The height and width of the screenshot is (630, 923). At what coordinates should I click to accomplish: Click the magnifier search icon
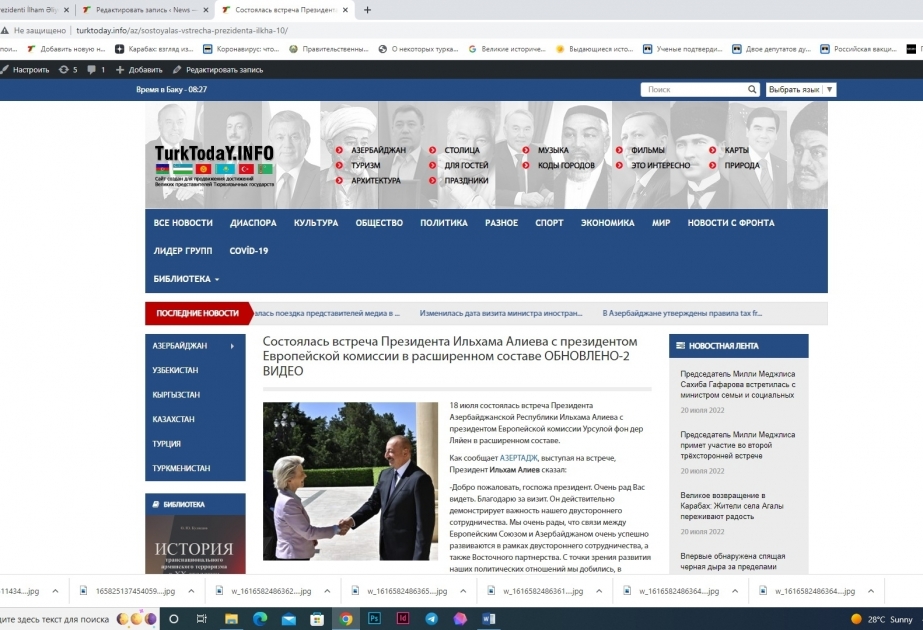(752, 89)
